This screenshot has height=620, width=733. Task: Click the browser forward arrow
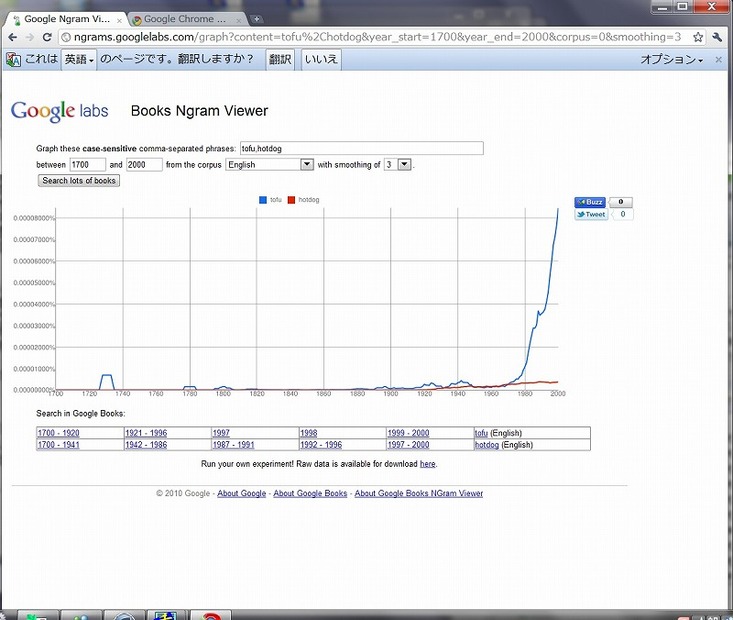(x=29, y=37)
